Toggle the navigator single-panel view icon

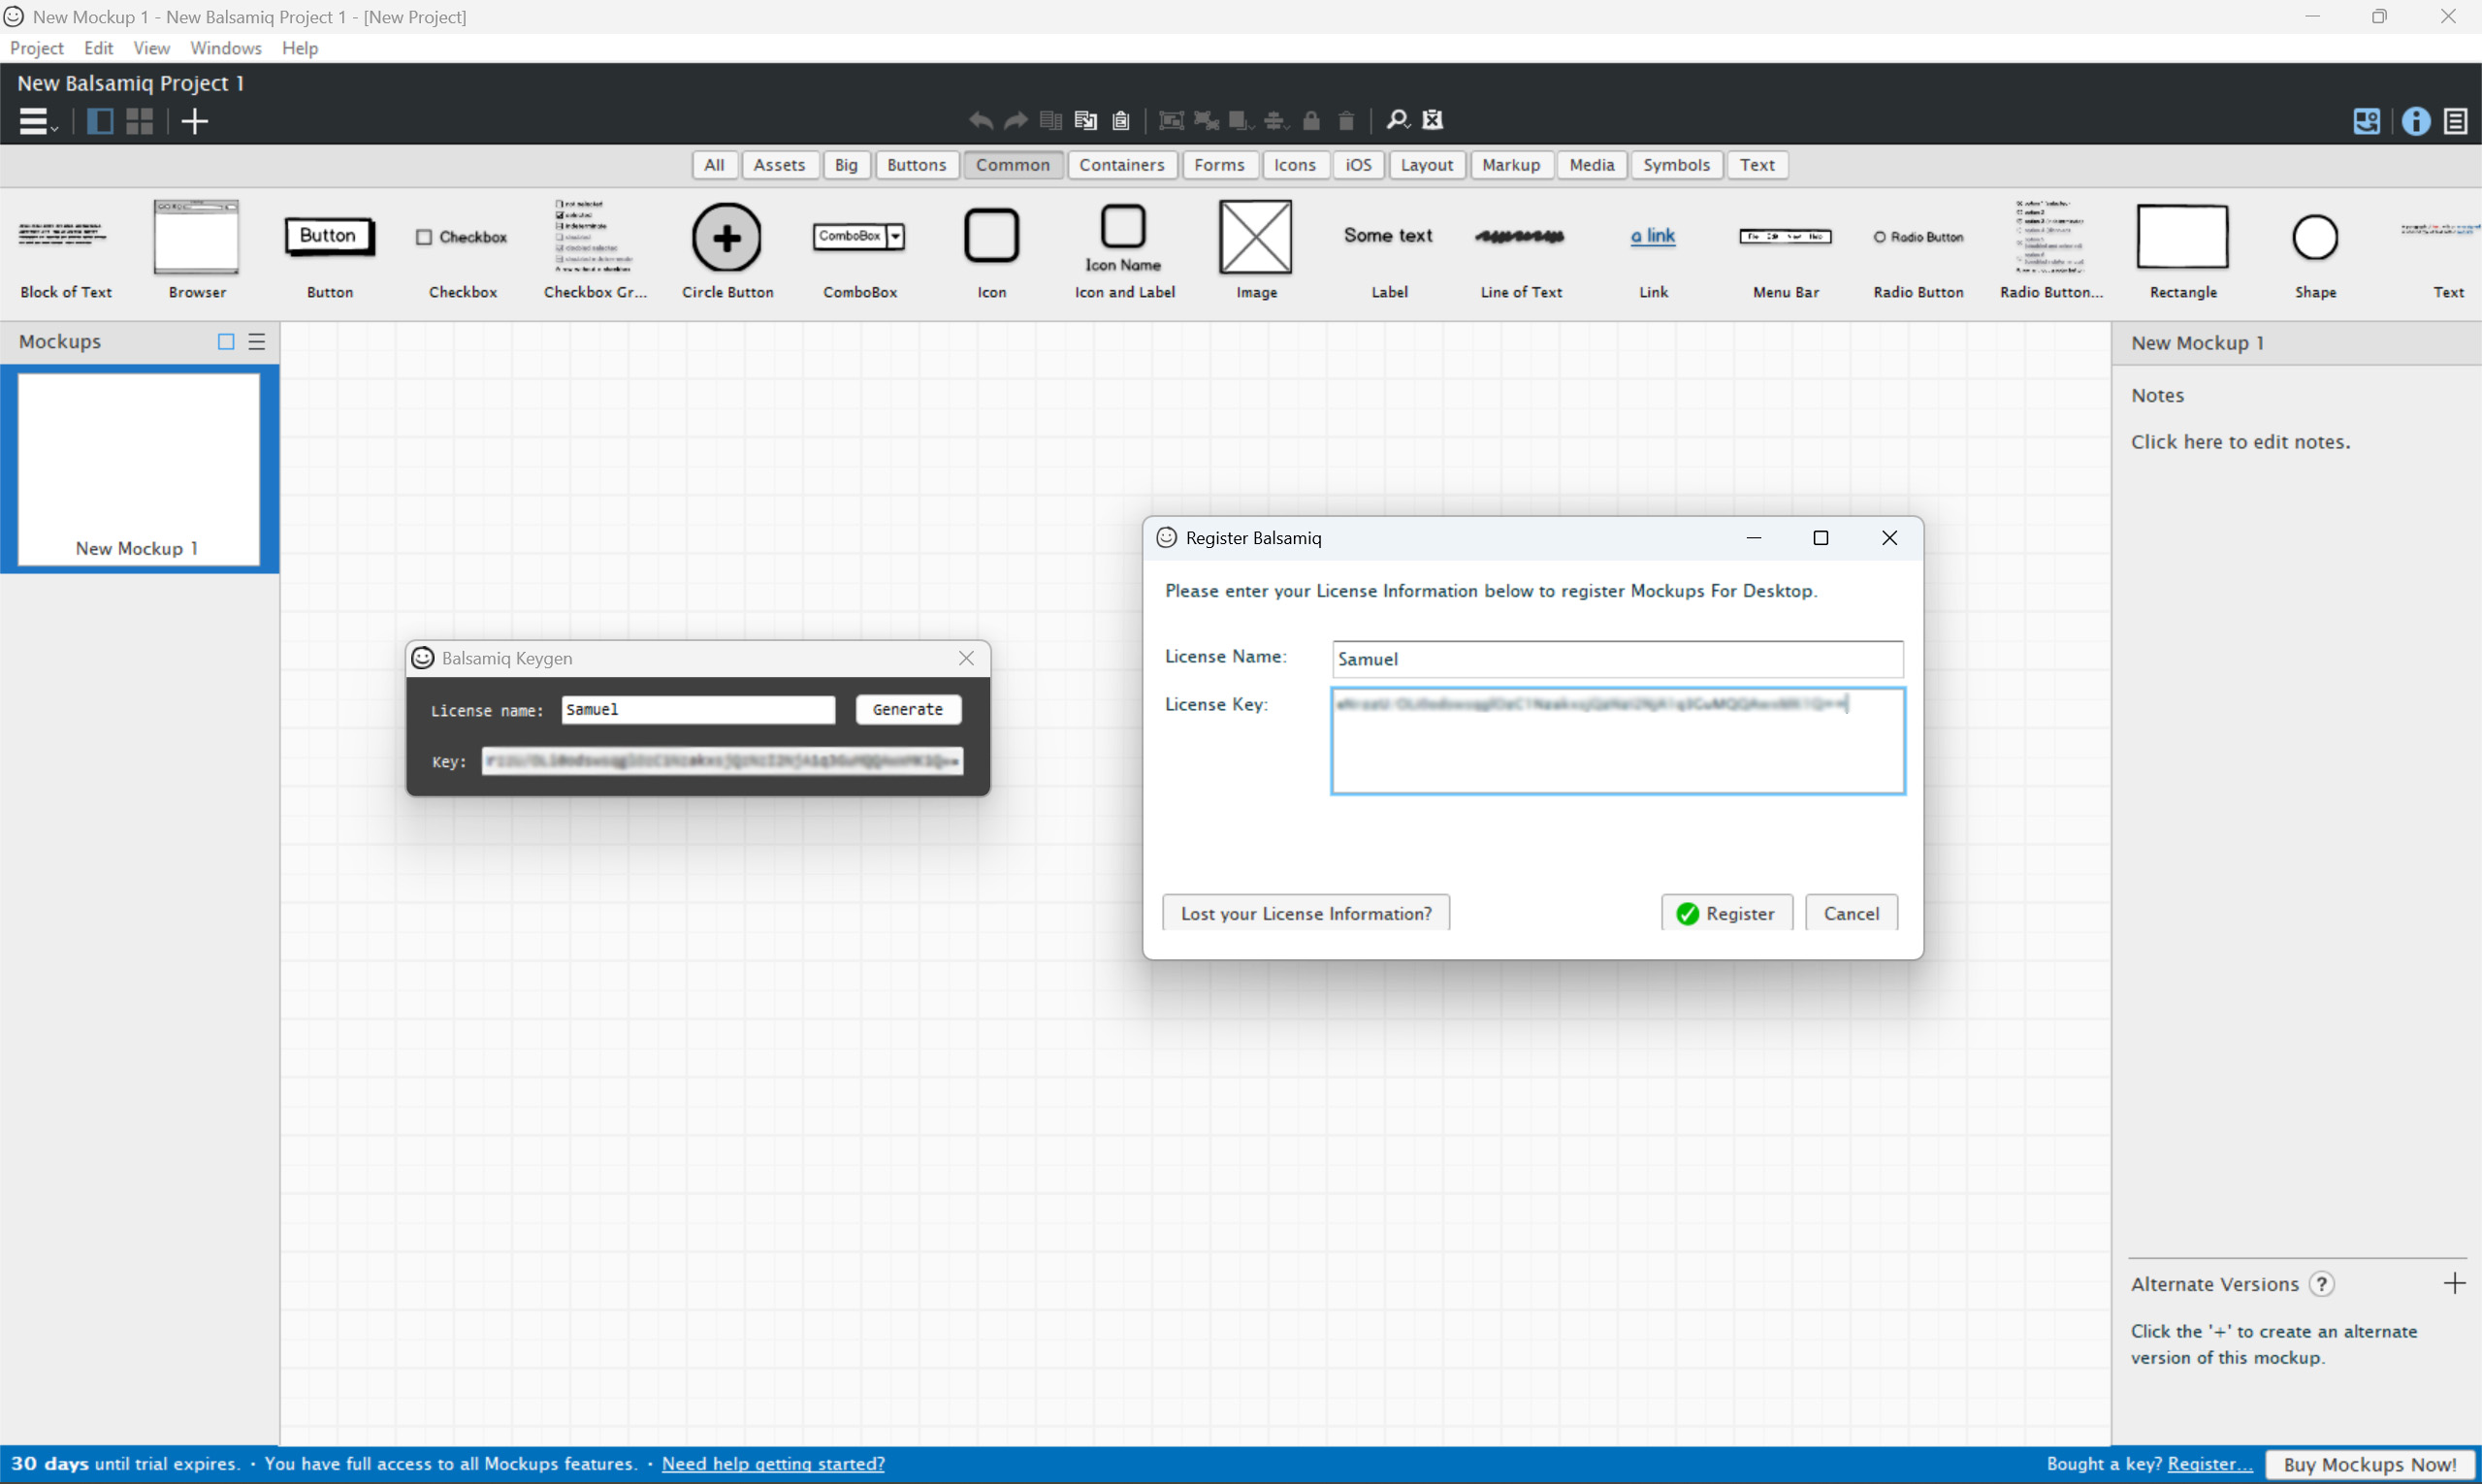tap(100, 121)
